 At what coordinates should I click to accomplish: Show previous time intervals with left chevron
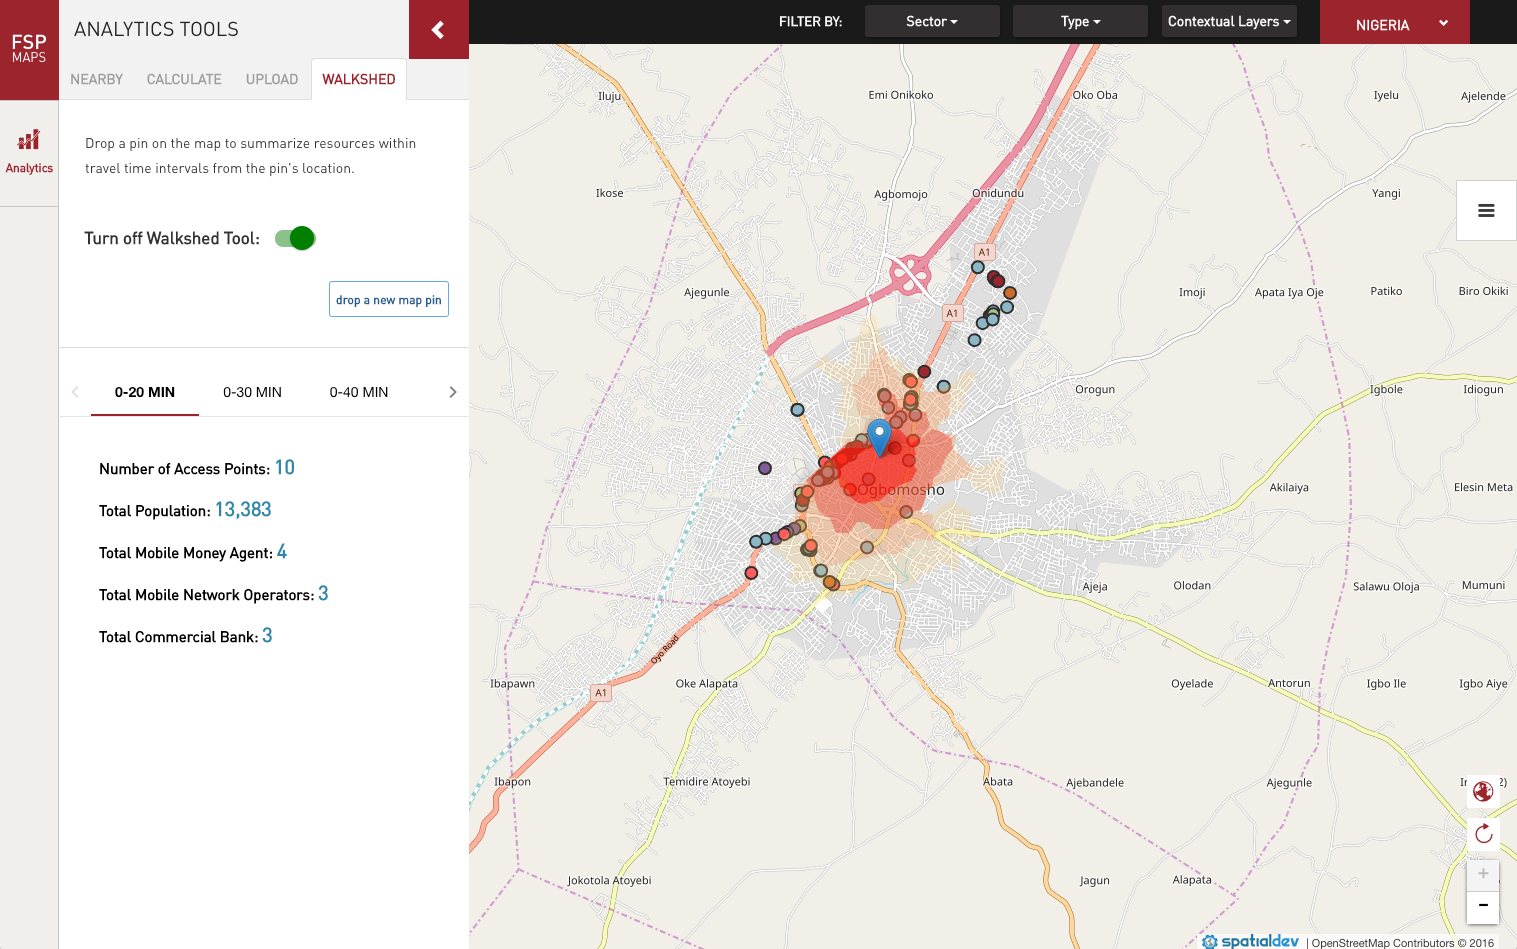75,392
